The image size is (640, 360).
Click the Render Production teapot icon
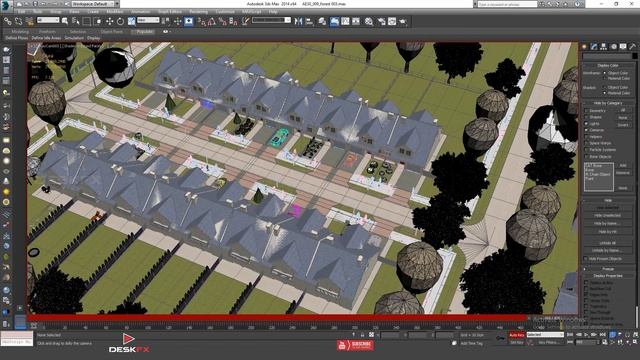coord(403,21)
